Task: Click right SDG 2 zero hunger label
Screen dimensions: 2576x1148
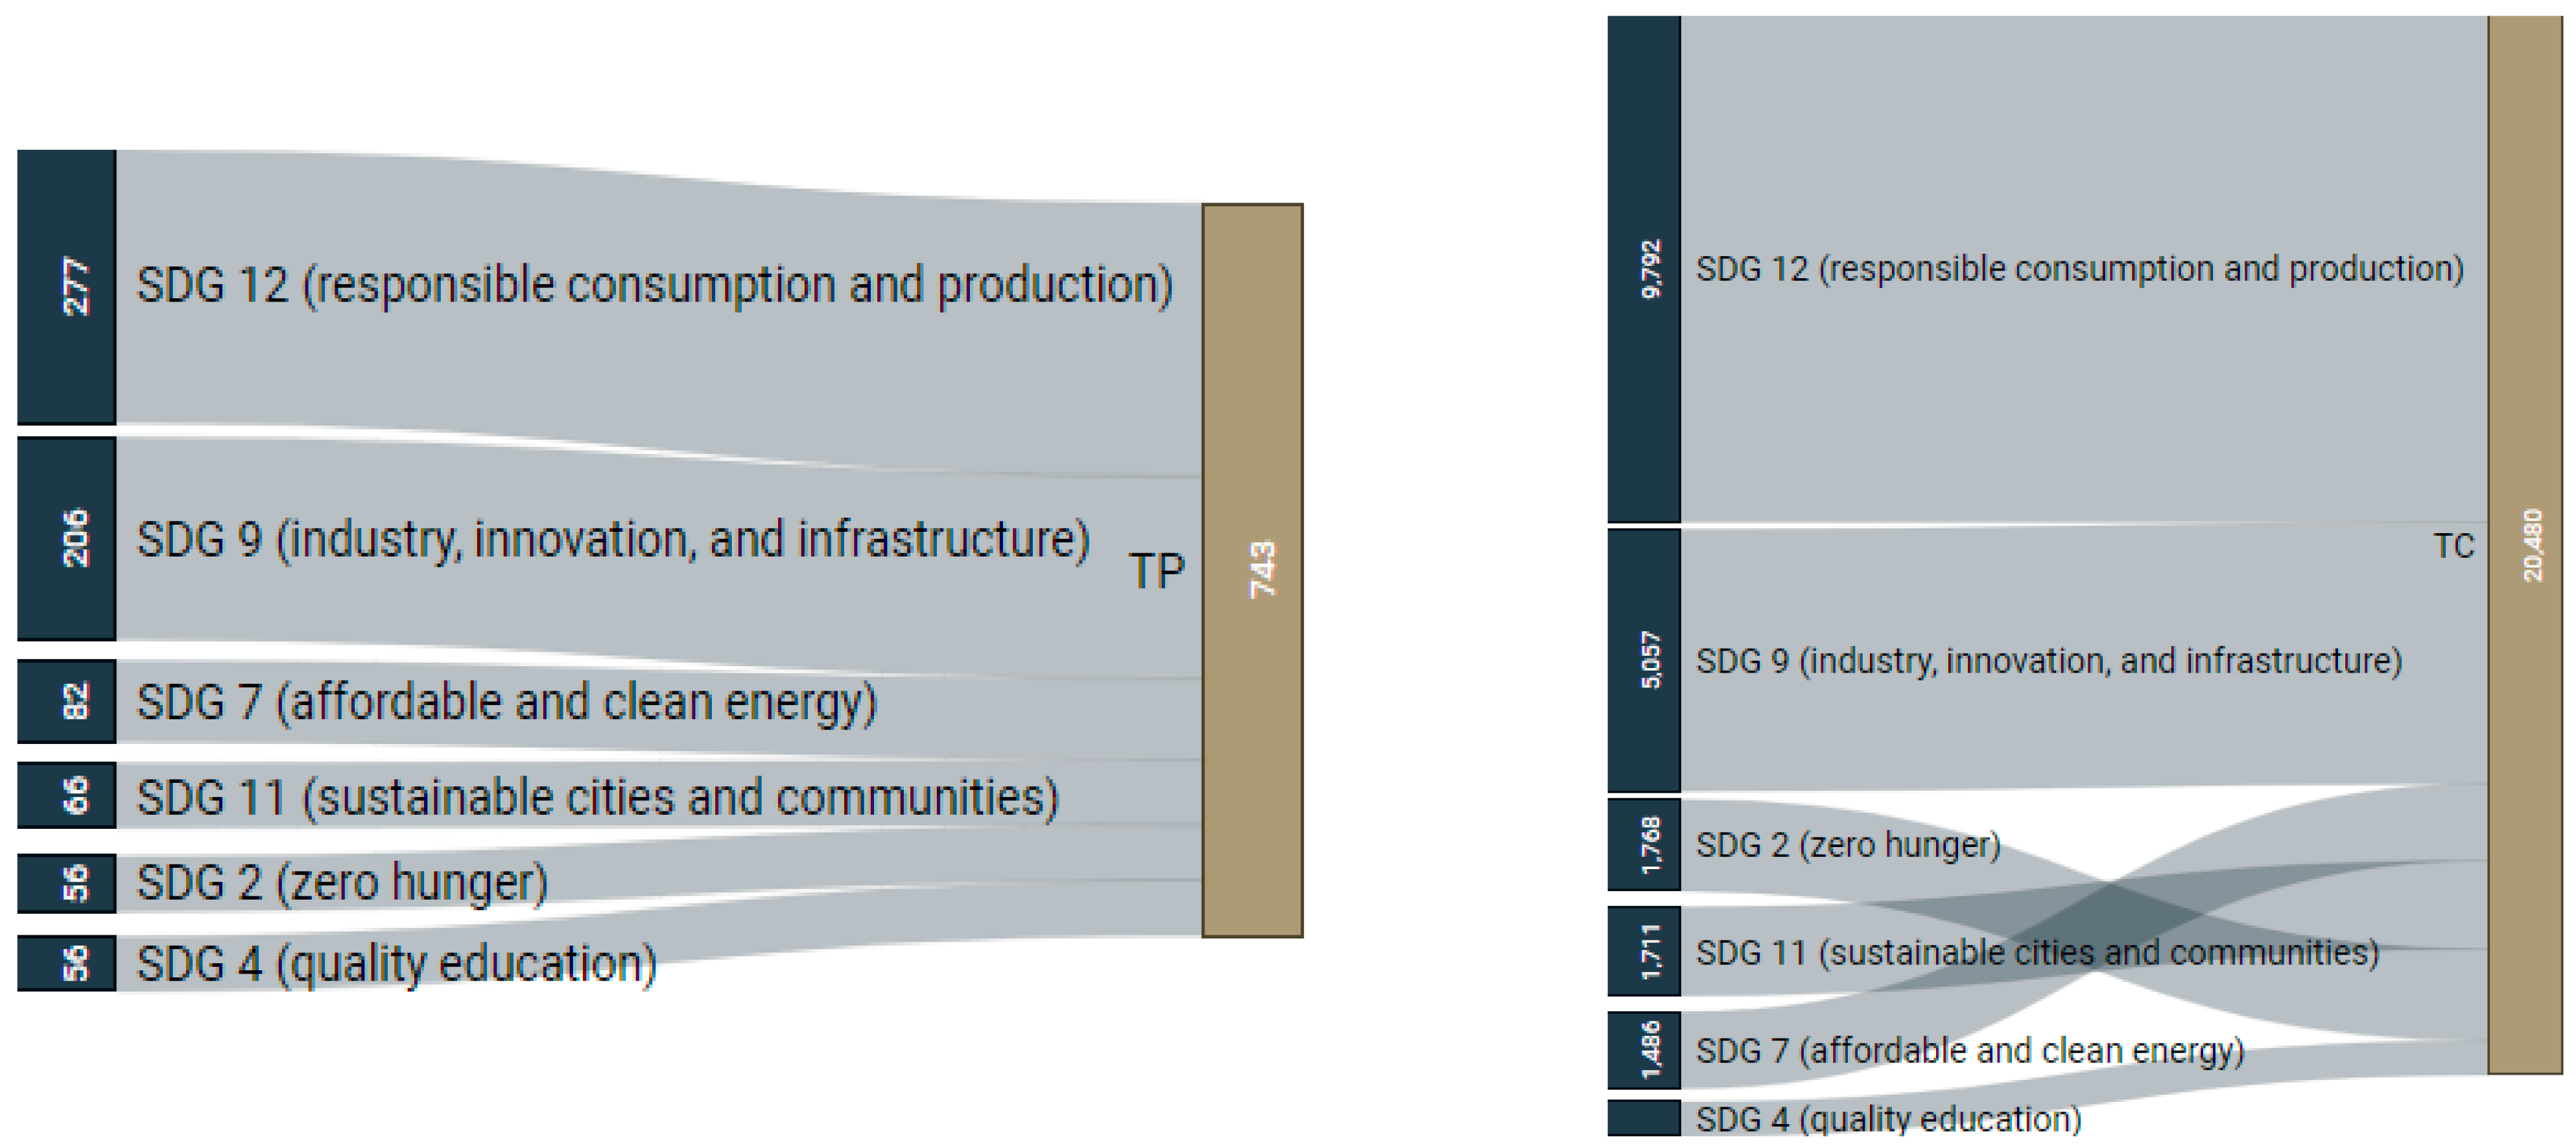Action: (x=1847, y=845)
